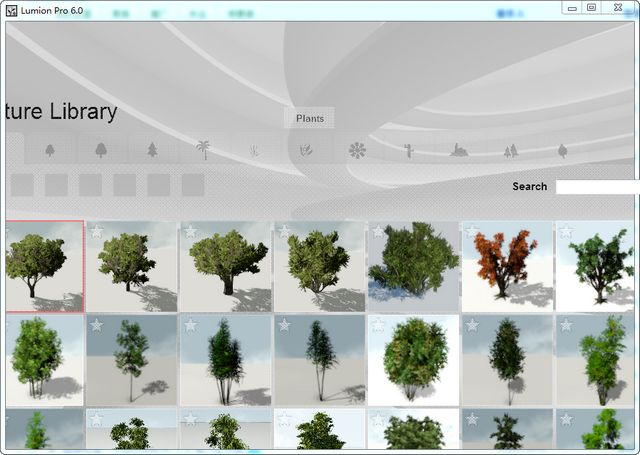Choose the first tree thumbnail in second row

coord(43,360)
